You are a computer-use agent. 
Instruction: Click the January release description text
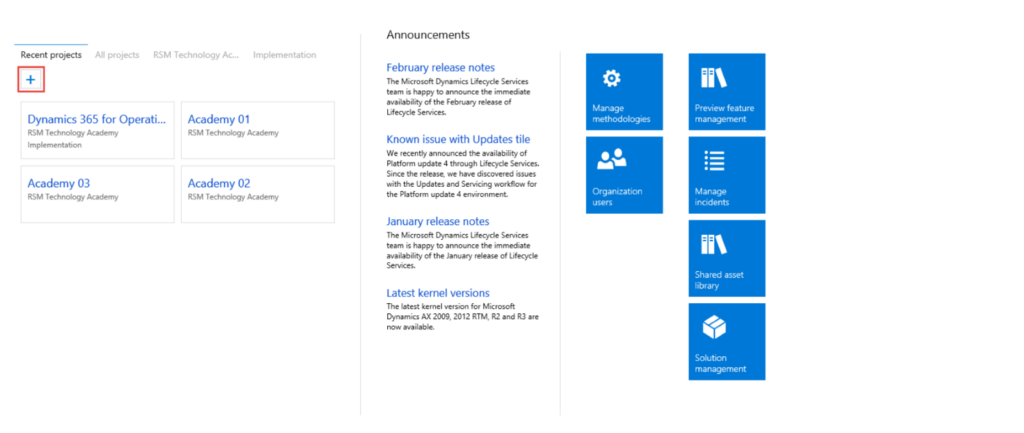coord(462,250)
